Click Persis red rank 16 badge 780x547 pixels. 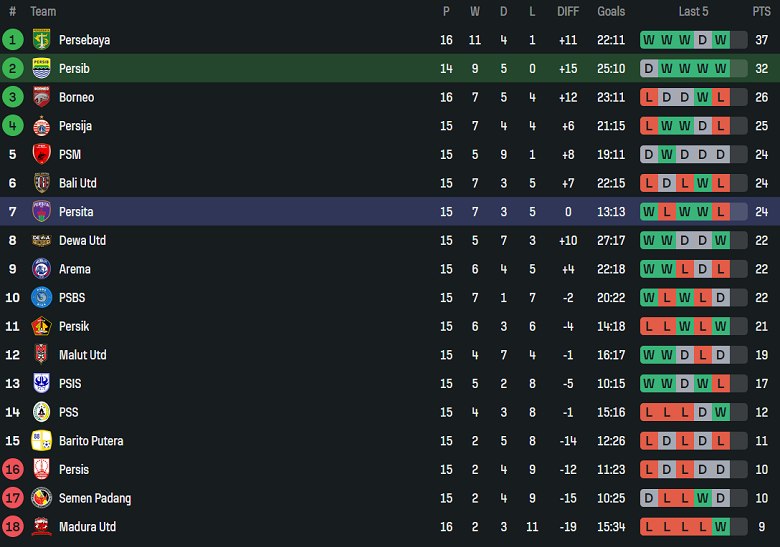pyautogui.click(x=12, y=470)
